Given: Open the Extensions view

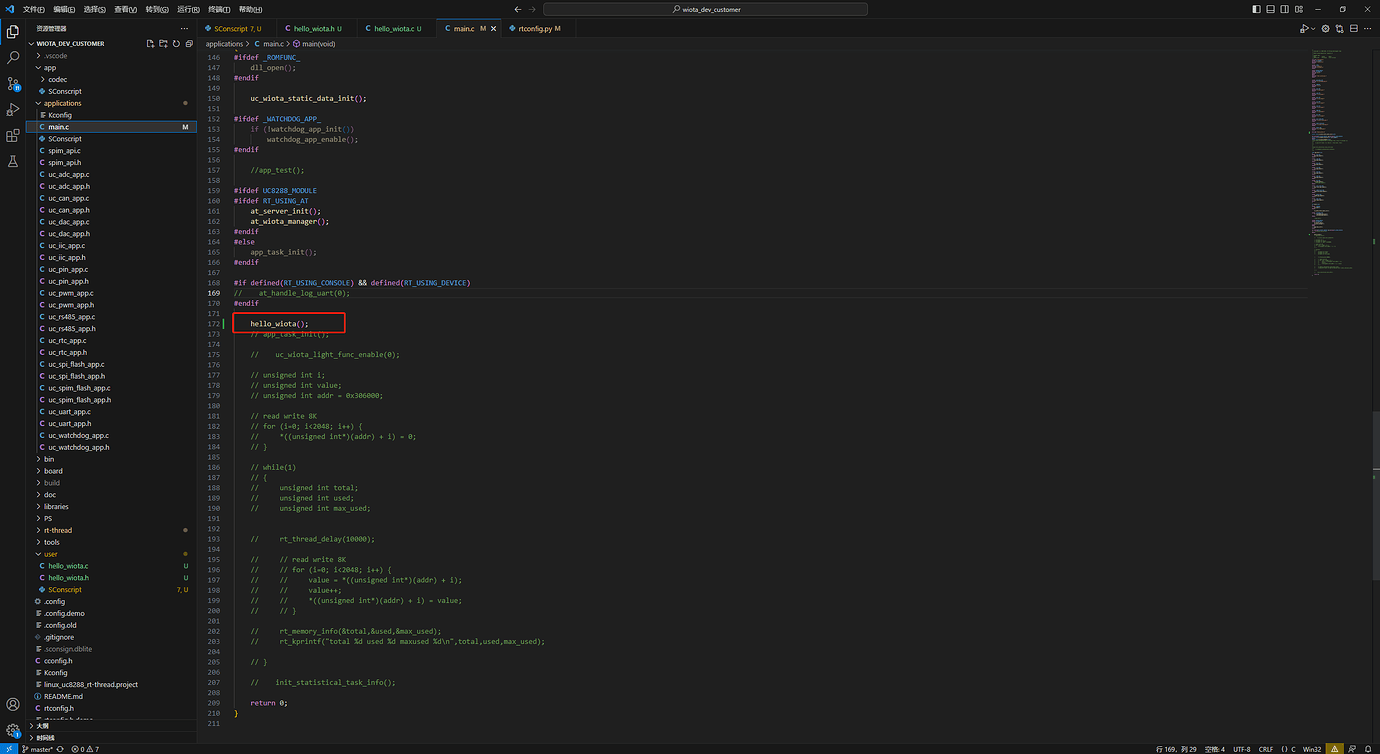Looking at the screenshot, I should 13,135.
